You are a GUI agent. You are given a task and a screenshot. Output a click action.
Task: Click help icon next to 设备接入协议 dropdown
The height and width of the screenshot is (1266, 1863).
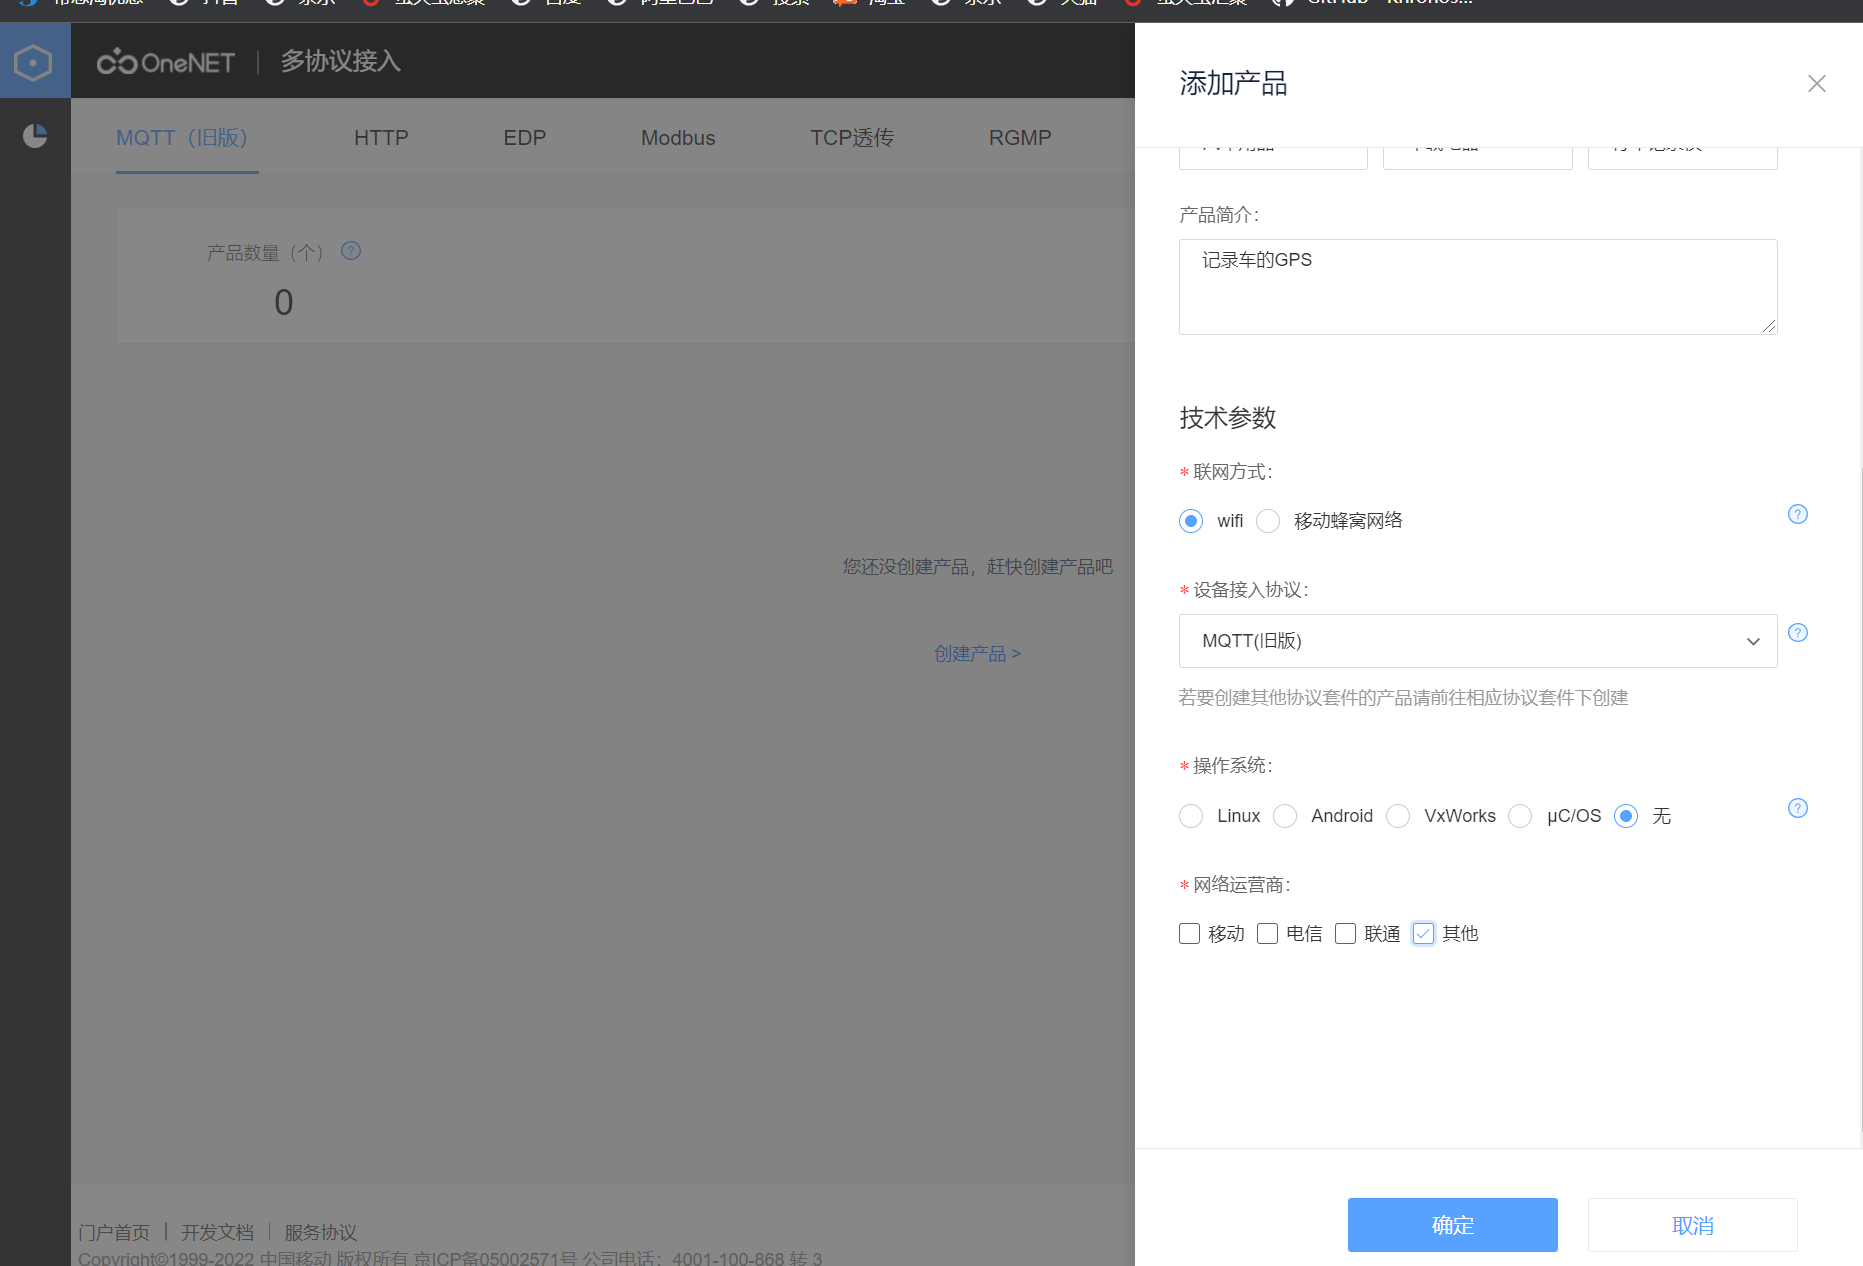(1798, 633)
